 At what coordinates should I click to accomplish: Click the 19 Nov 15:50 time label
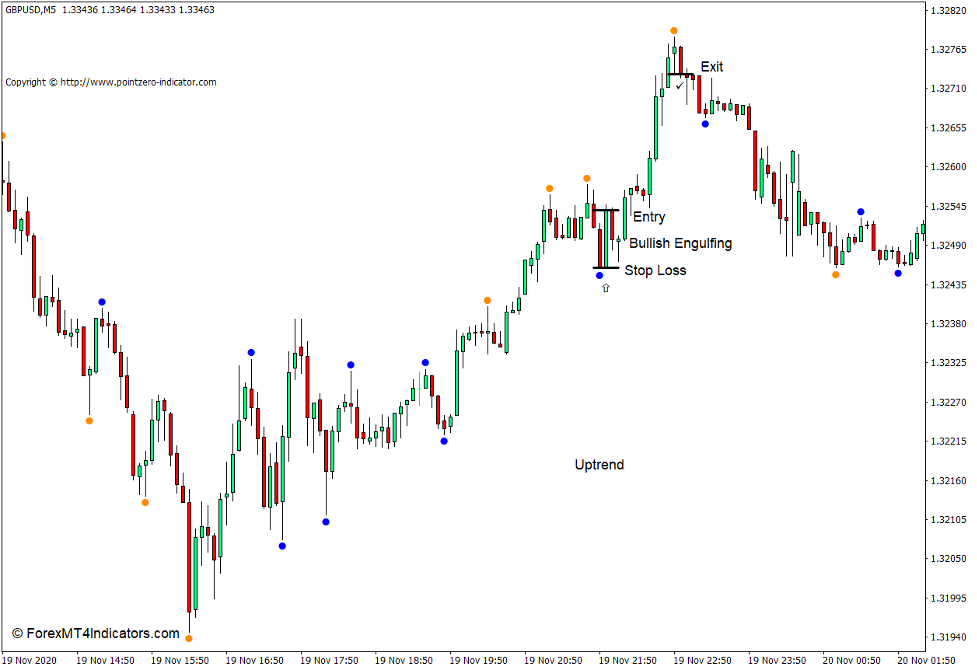(x=180, y=661)
